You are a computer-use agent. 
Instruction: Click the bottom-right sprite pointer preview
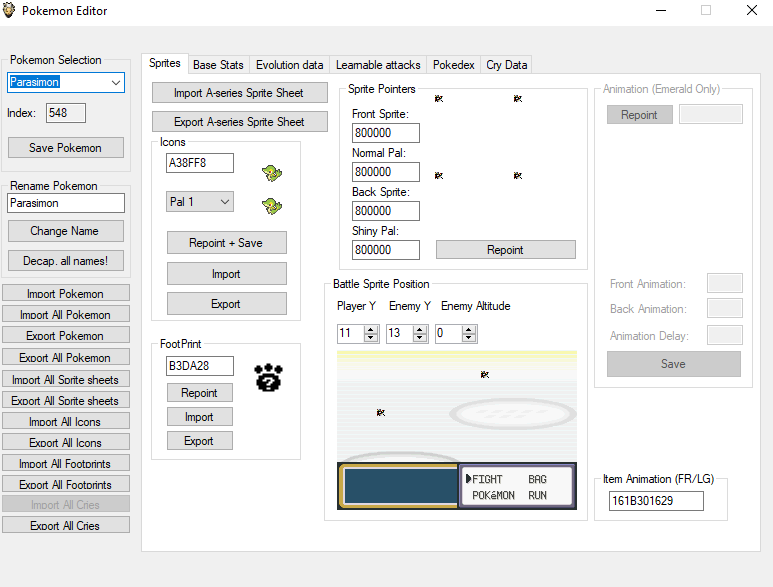517,176
